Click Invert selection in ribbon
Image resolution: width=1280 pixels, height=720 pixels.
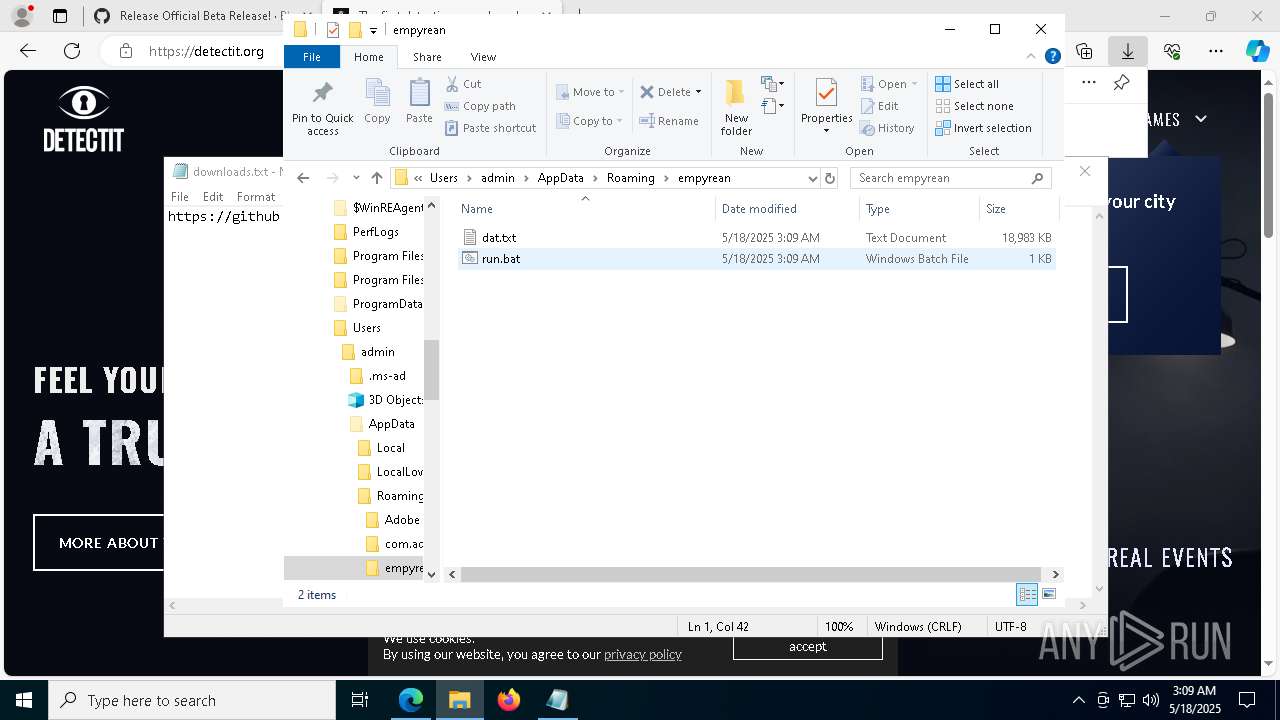[x=983, y=128]
